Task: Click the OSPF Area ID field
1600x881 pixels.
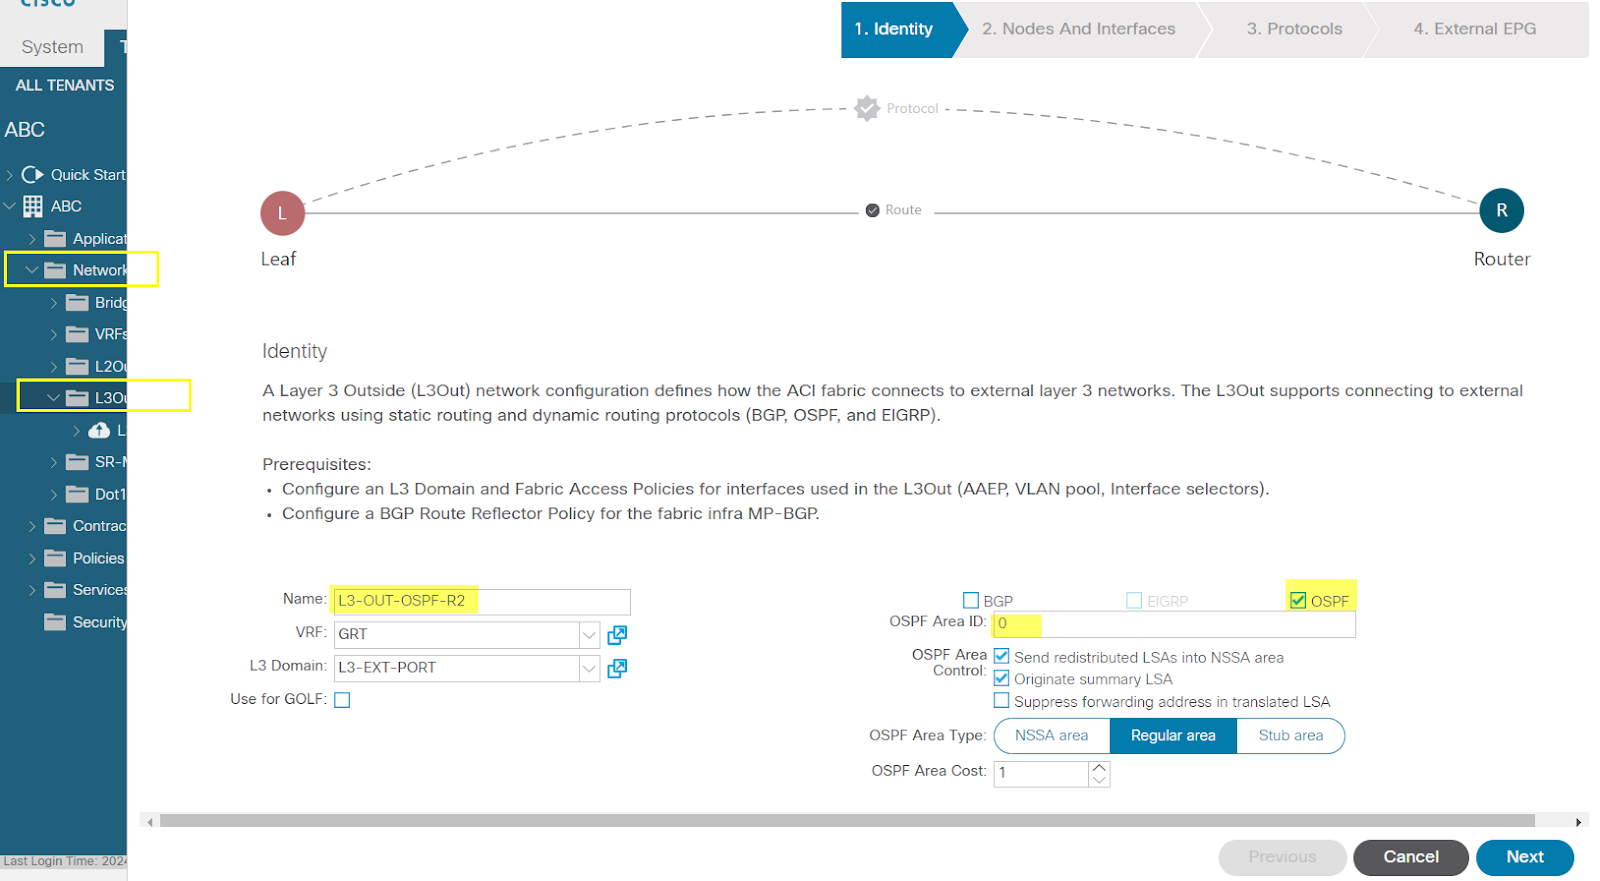Action: point(1174,624)
